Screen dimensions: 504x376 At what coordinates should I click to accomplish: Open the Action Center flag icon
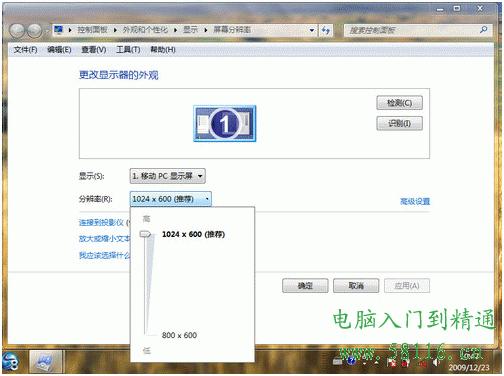click(392, 362)
